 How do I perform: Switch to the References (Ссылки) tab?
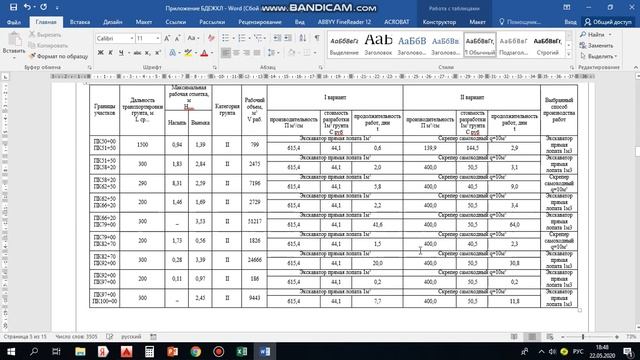click(176, 22)
